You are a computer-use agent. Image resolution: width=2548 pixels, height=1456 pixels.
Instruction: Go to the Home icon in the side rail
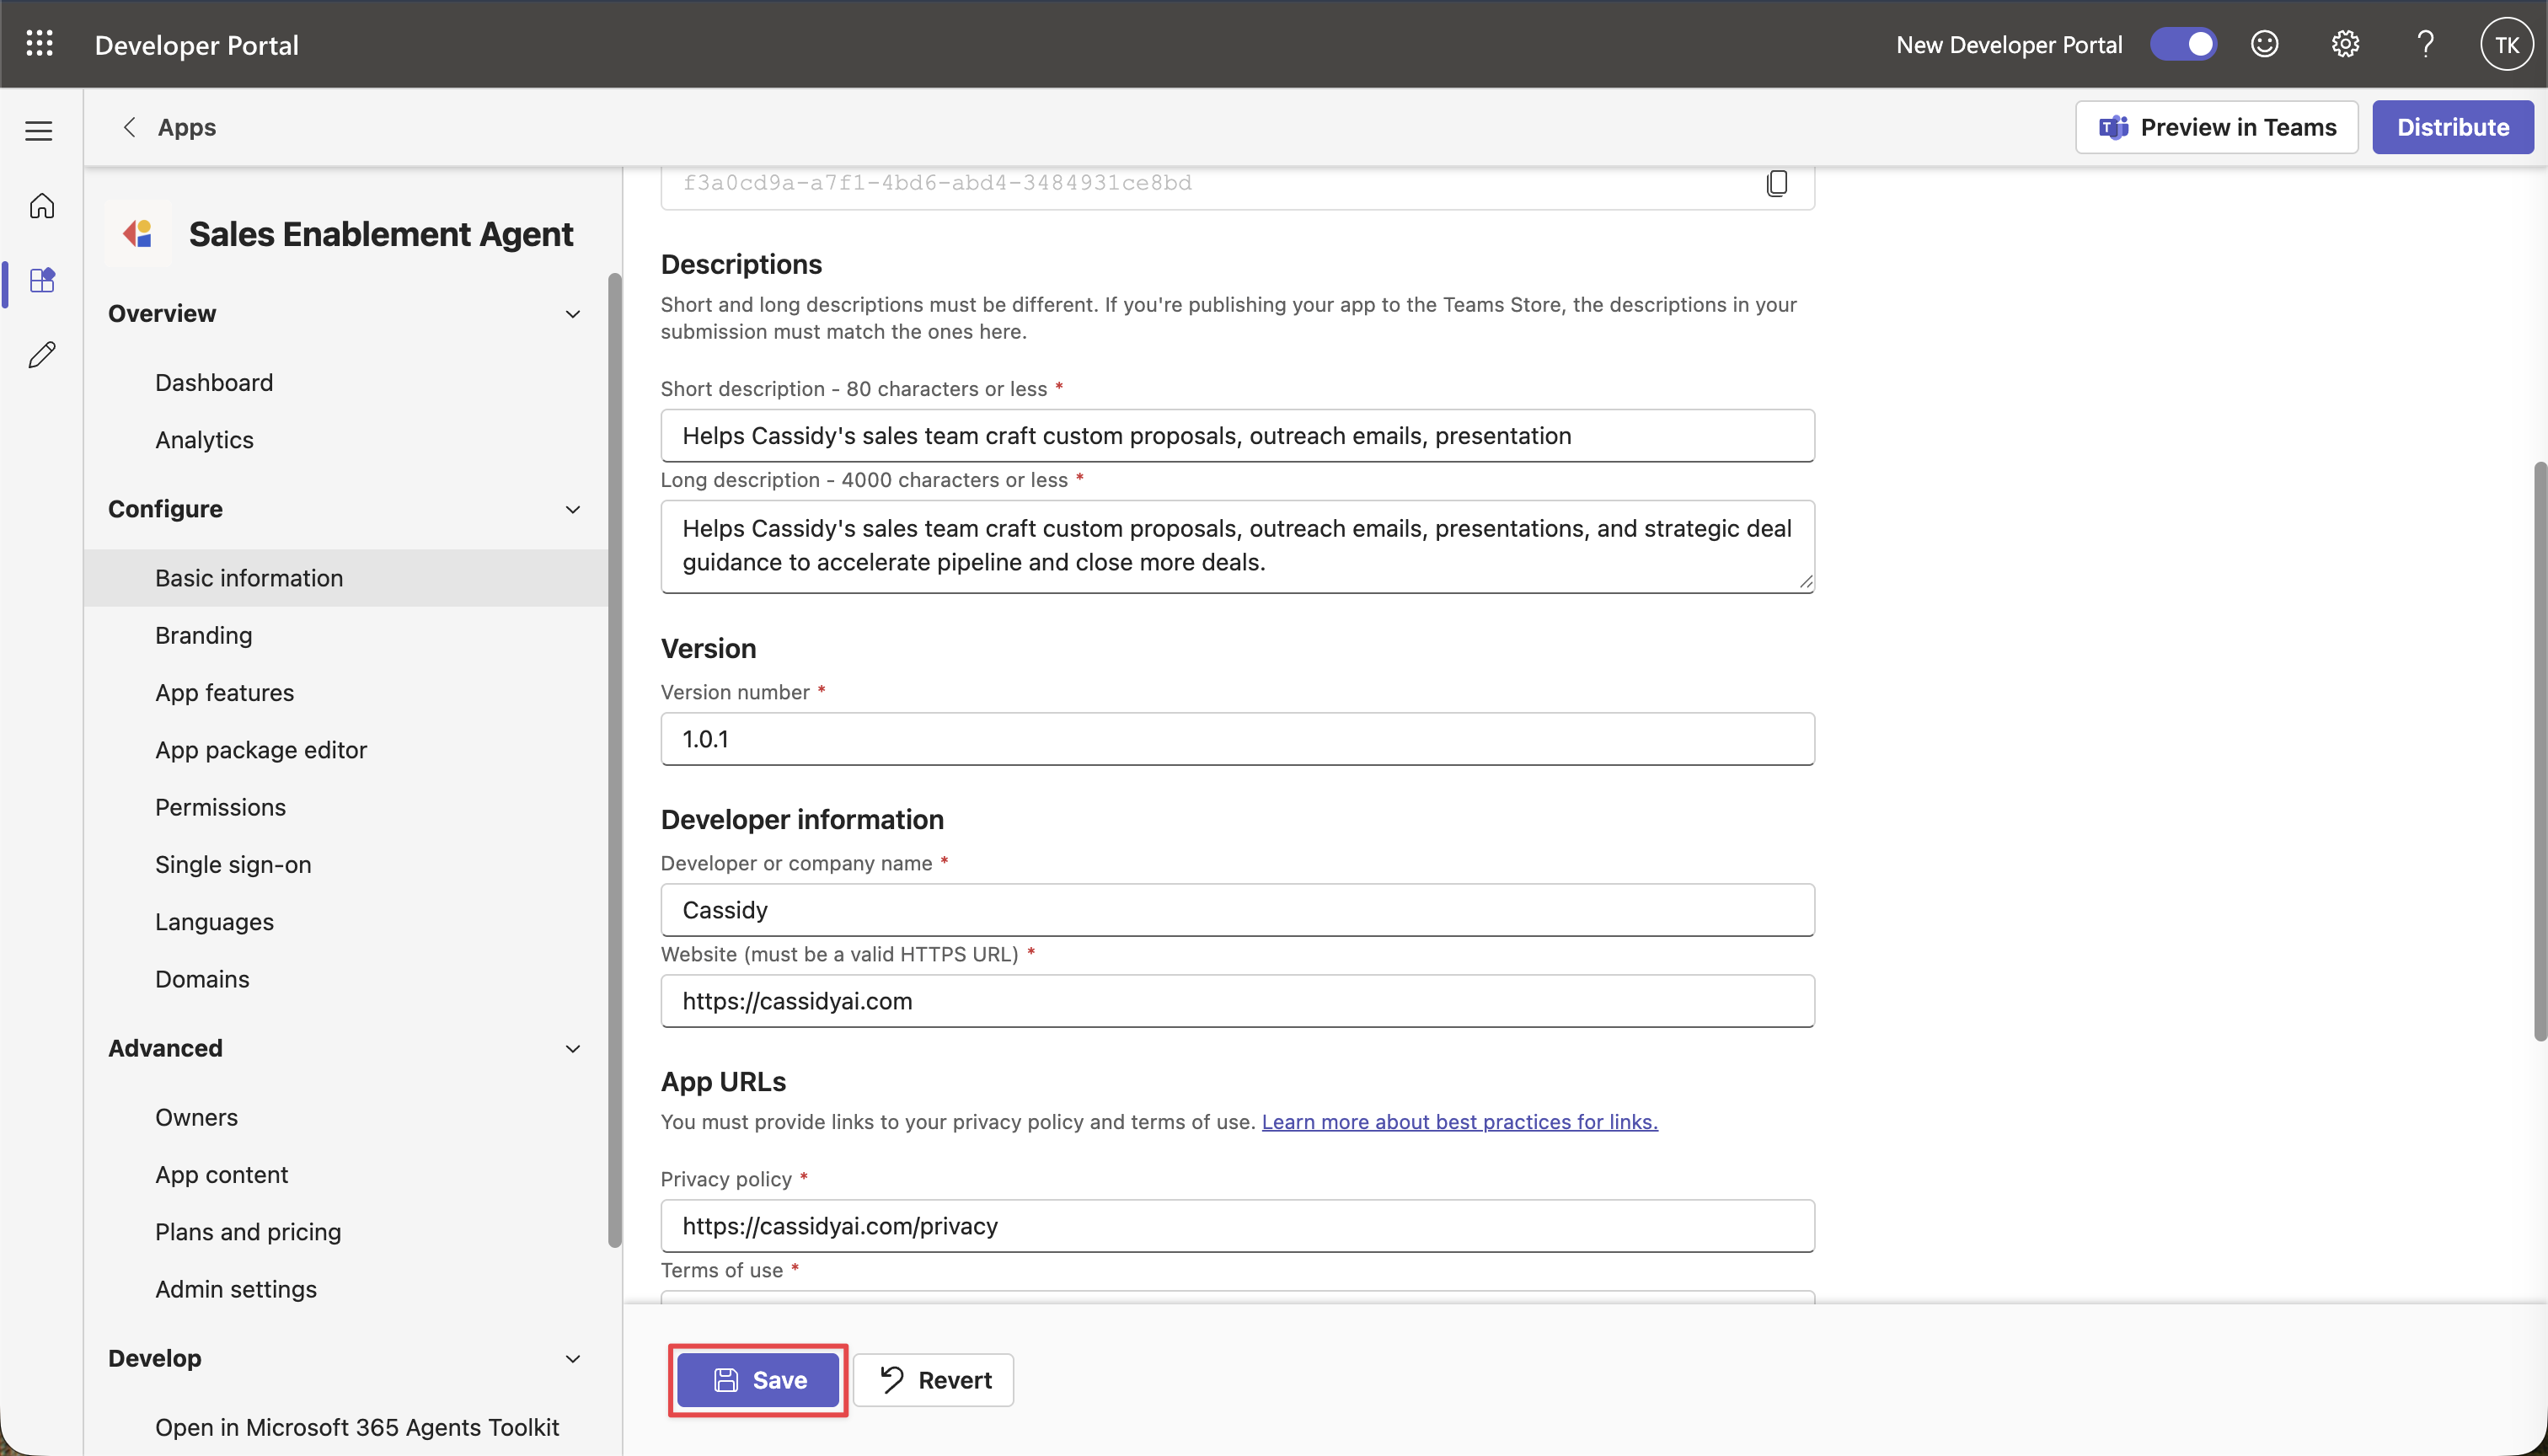[x=42, y=206]
